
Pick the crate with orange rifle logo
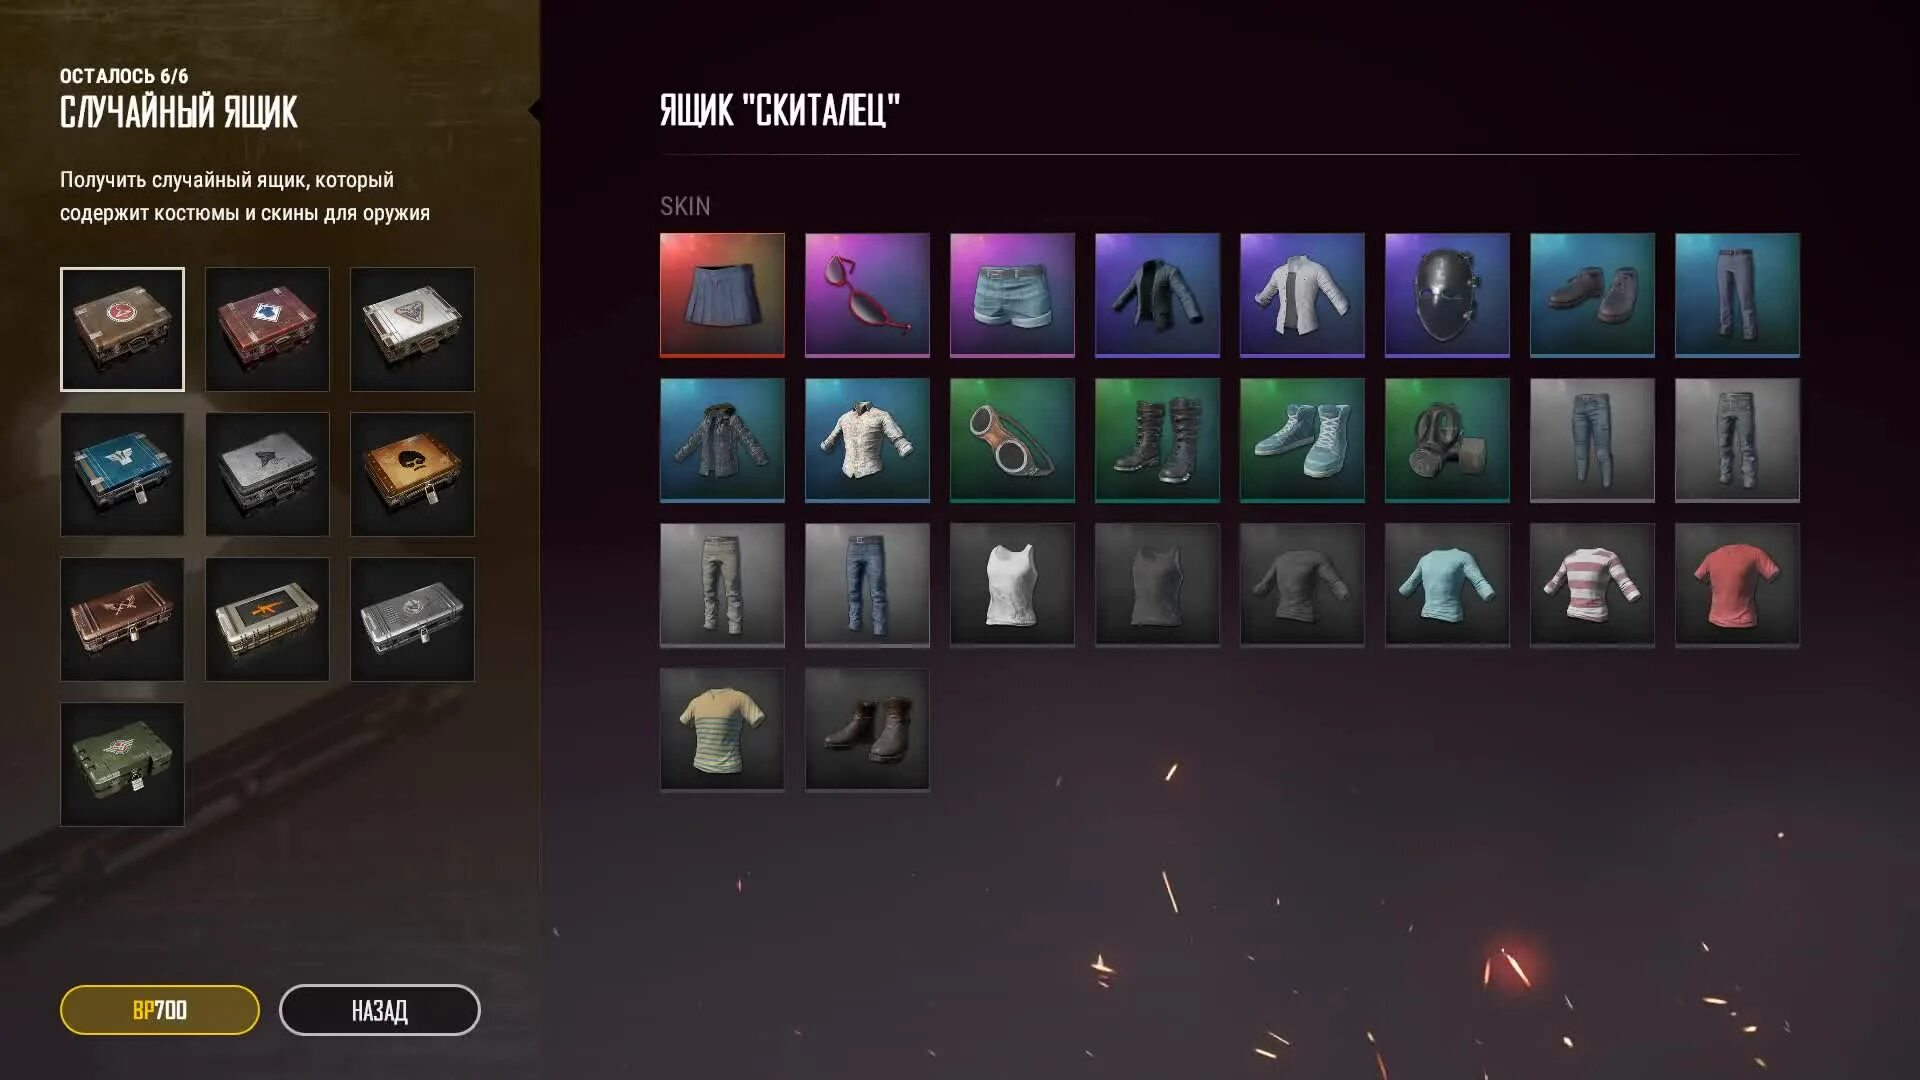coord(267,619)
